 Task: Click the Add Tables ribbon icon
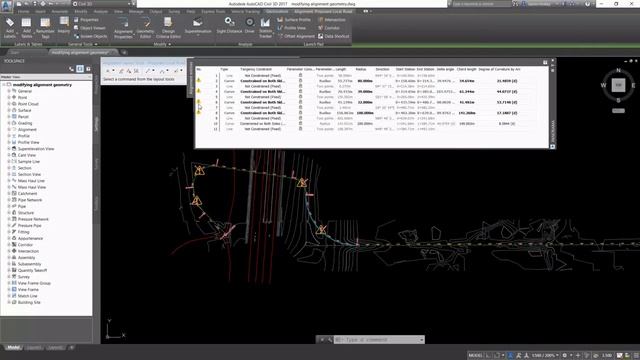coord(27,27)
